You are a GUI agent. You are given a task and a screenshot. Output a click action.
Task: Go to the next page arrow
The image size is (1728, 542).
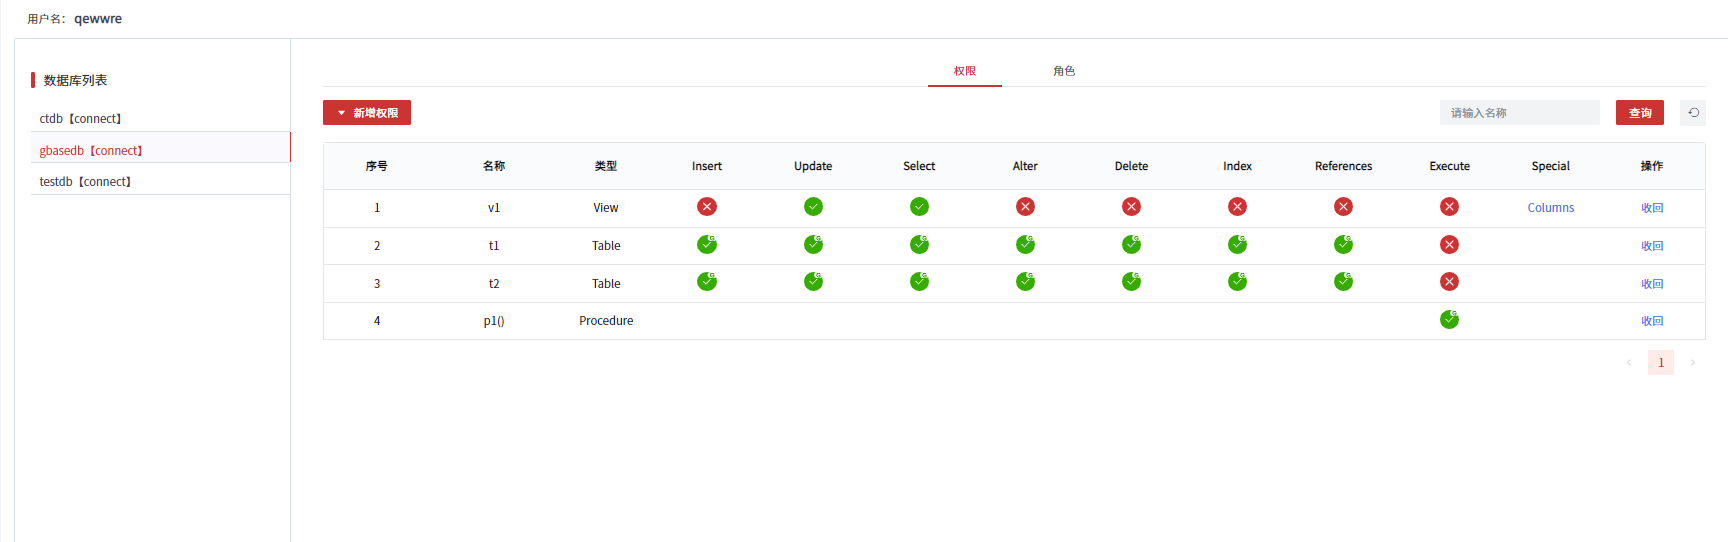point(1692,363)
